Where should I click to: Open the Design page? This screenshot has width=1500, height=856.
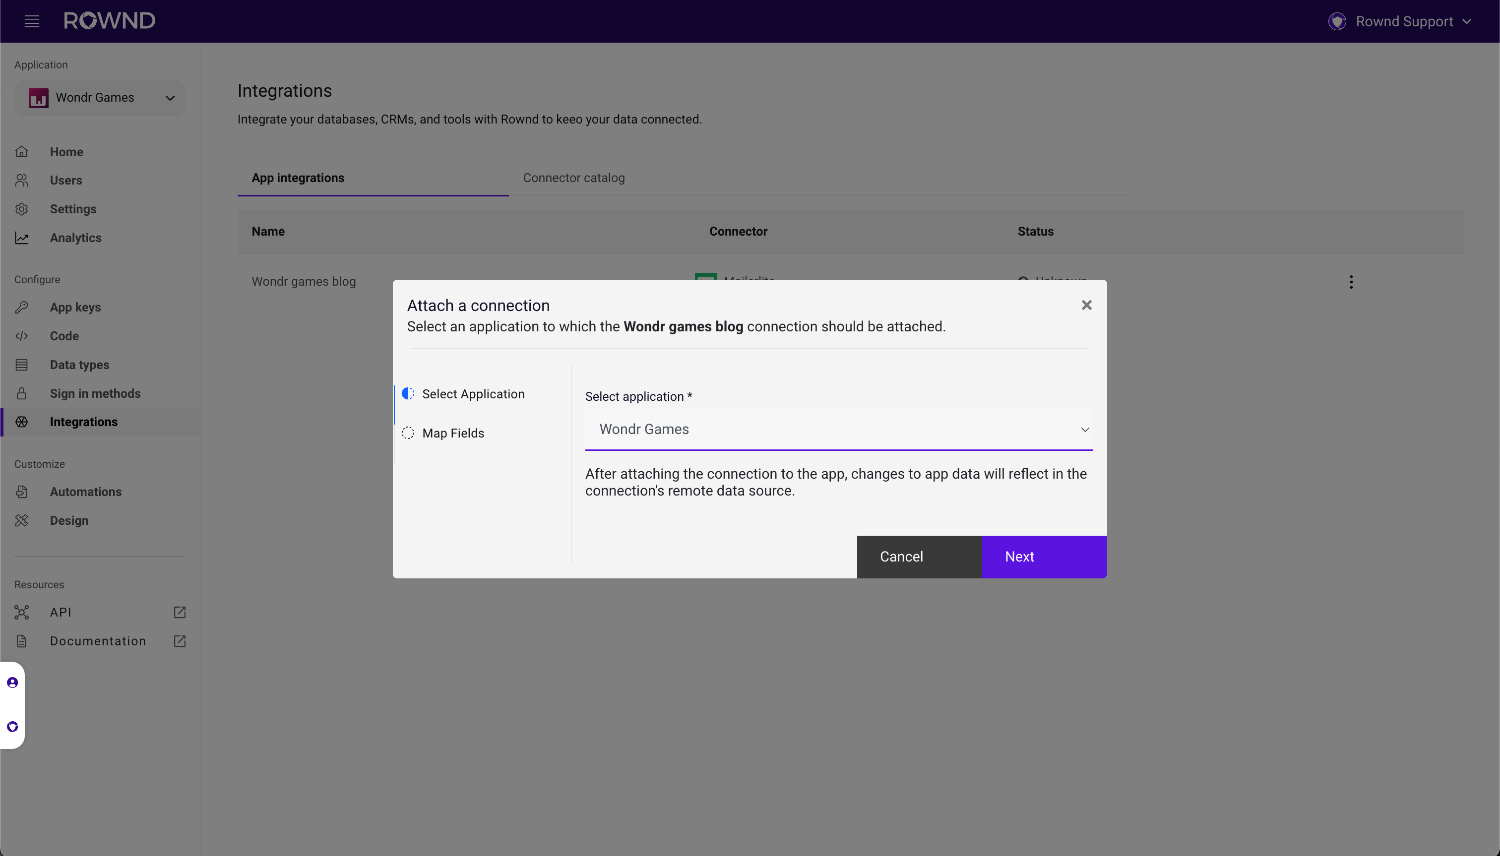pyautogui.click(x=69, y=521)
